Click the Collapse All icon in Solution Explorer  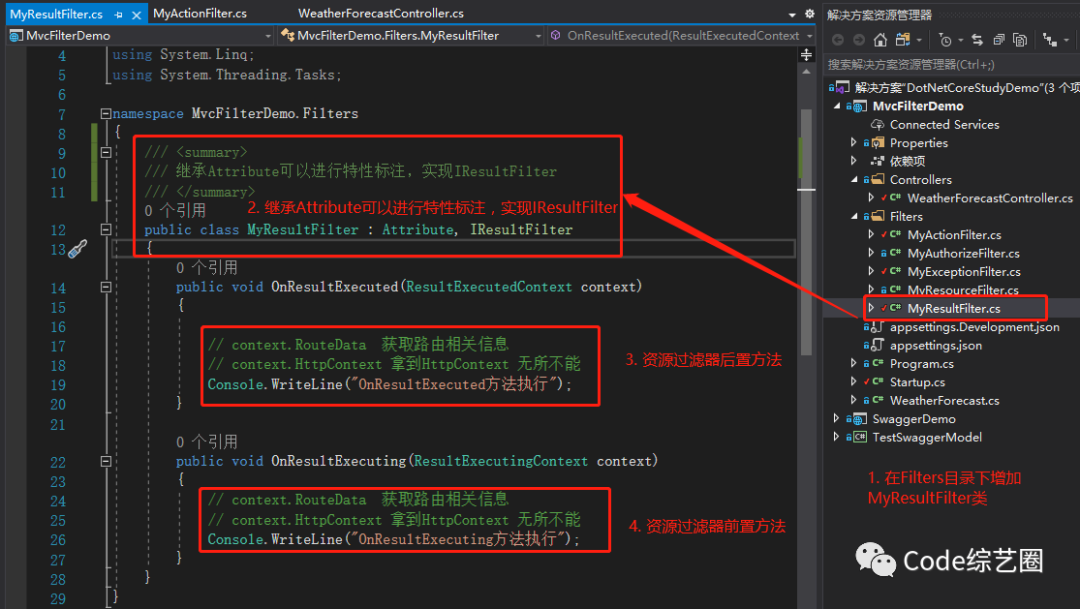[999, 40]
